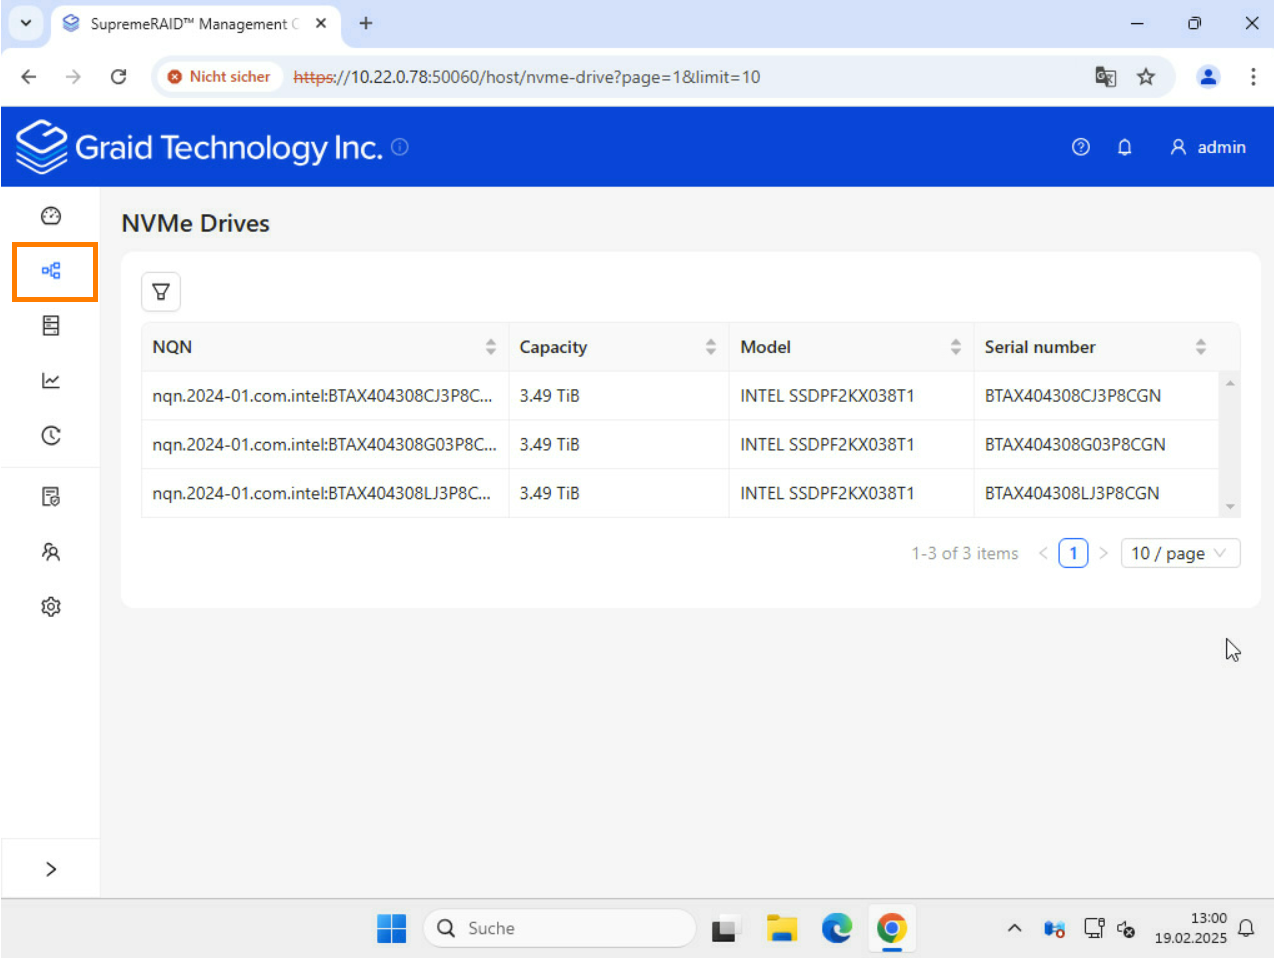
Task: Open the Chrome three-dot menu
Action: click(x=1253, y=77)
